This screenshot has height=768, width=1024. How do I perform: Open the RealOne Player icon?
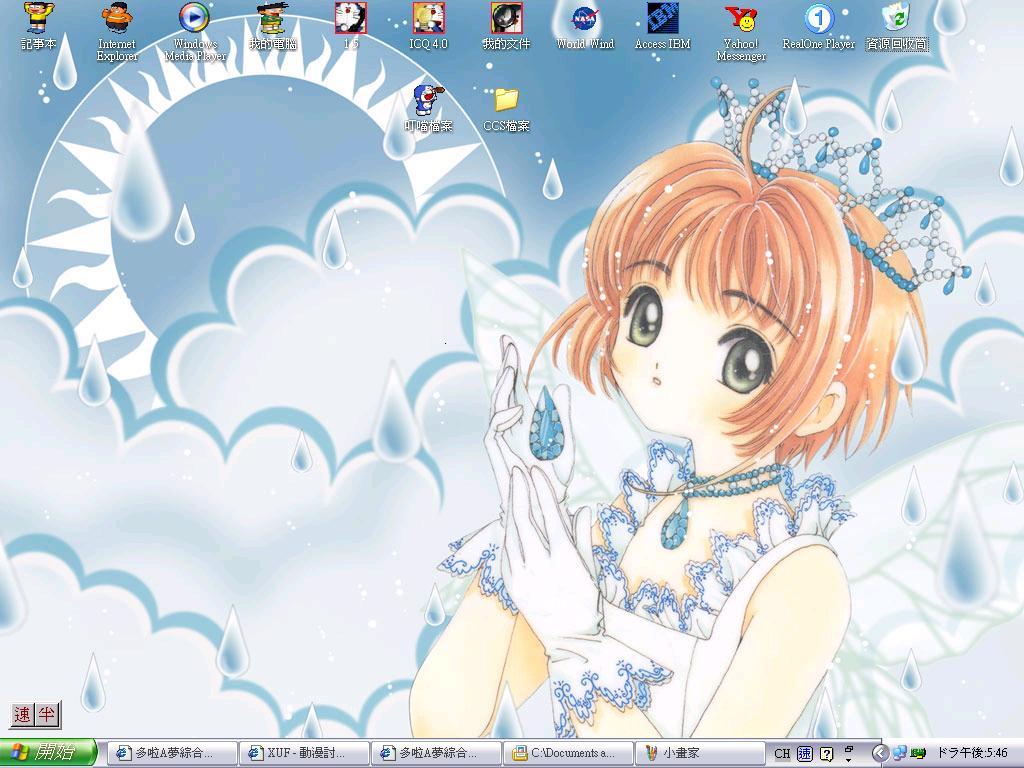tap(818, 26)
